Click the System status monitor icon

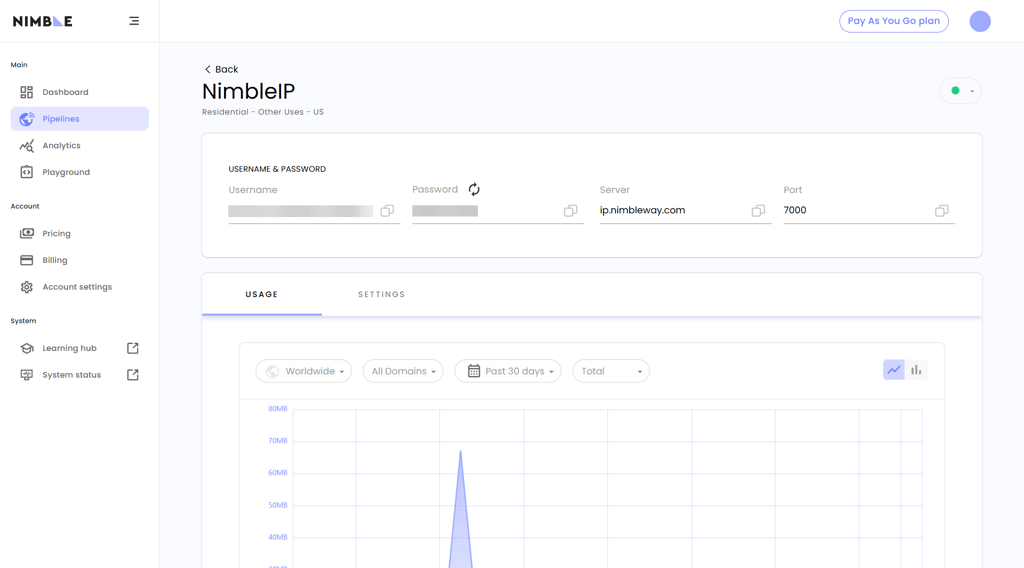coord(26,375)
